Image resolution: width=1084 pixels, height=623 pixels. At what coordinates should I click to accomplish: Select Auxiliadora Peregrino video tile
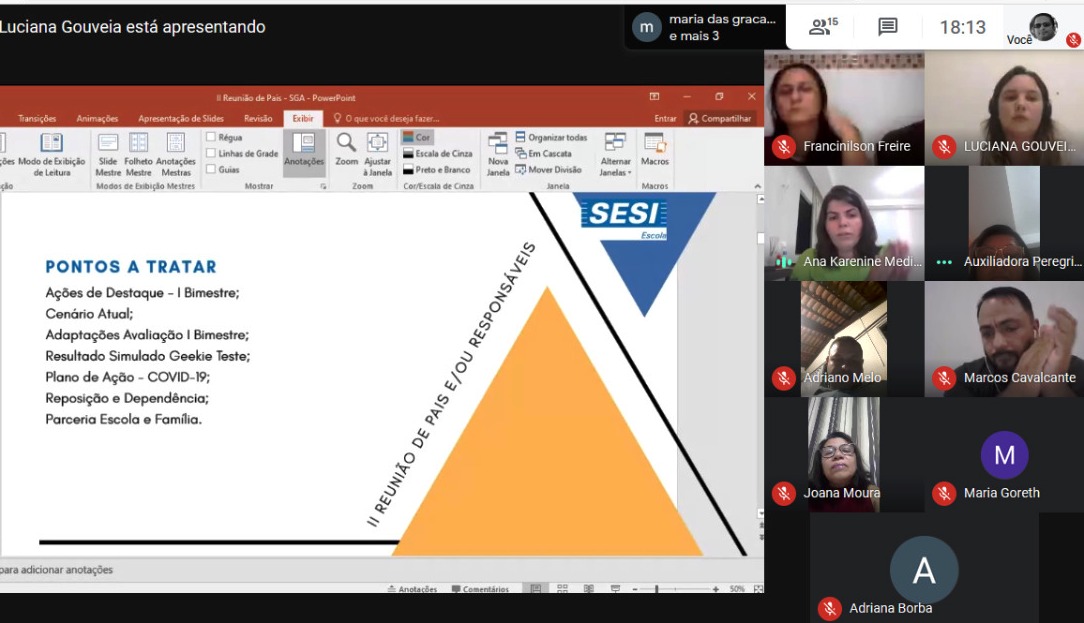[1004, 223]
